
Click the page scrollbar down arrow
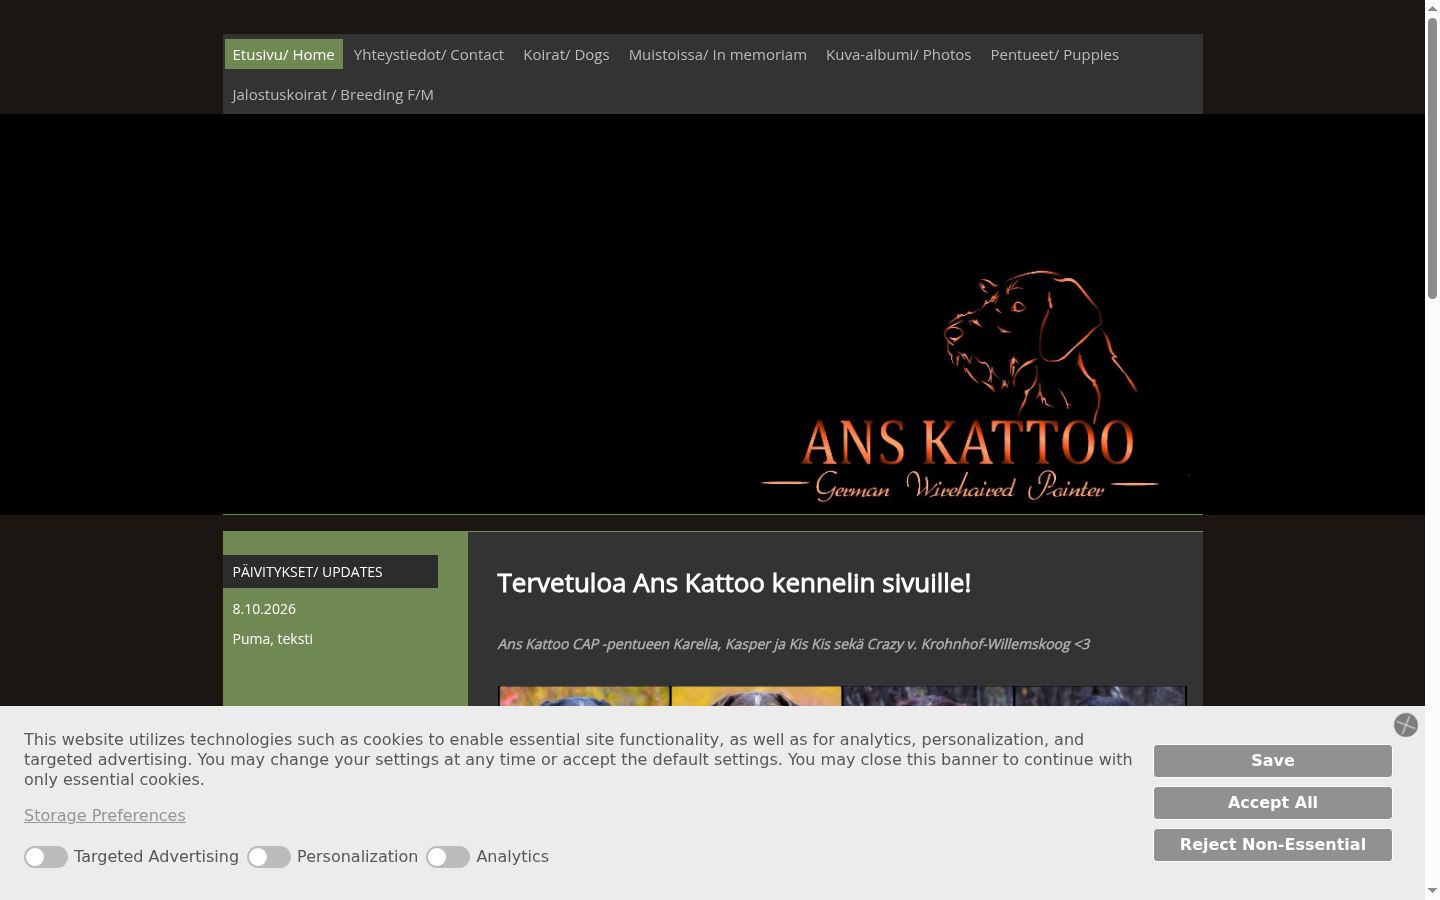tap(1432, 890)
